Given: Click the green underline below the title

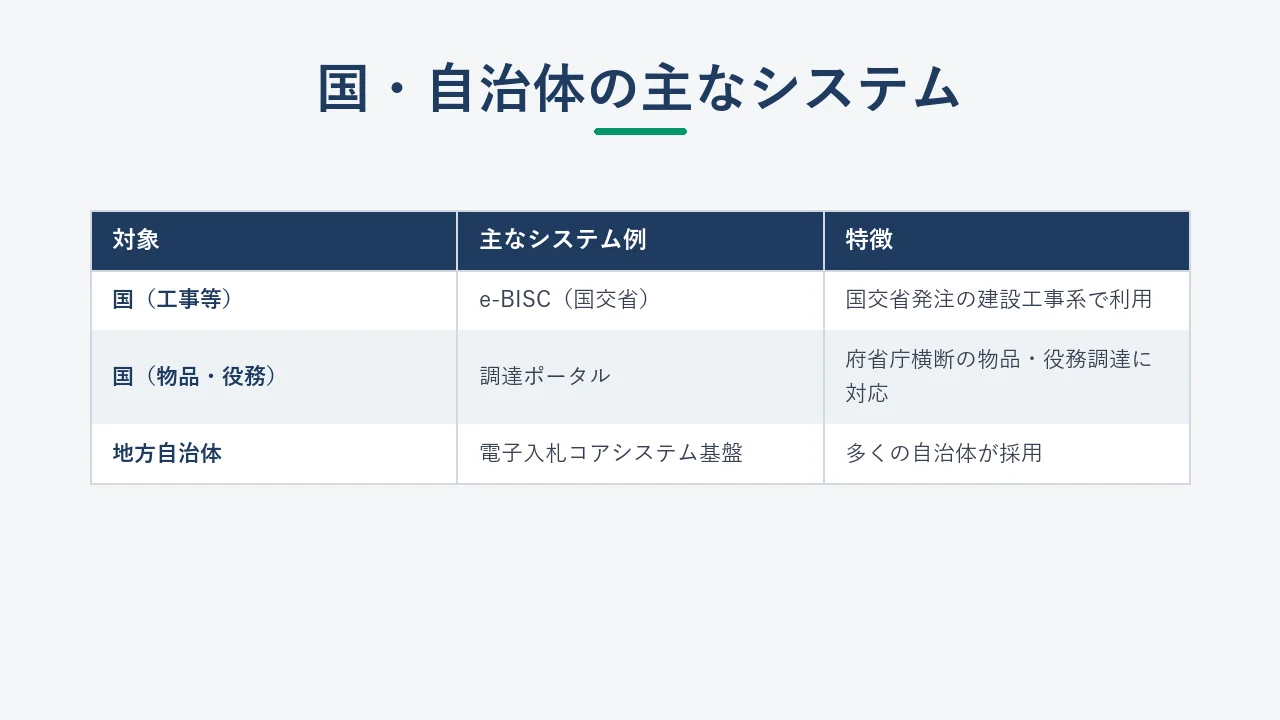Looking at the screenshot, I should pyautogui.click(x=640, y=131).
